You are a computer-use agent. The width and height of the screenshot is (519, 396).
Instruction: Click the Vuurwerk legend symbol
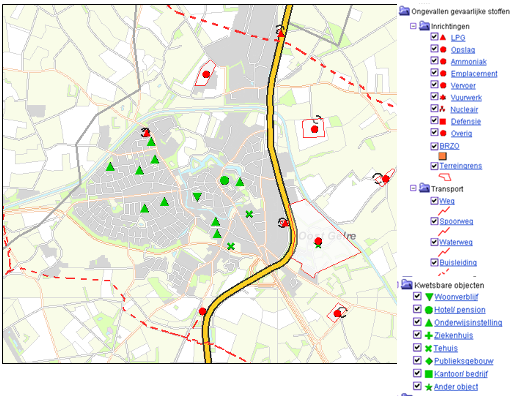[443, 97]
